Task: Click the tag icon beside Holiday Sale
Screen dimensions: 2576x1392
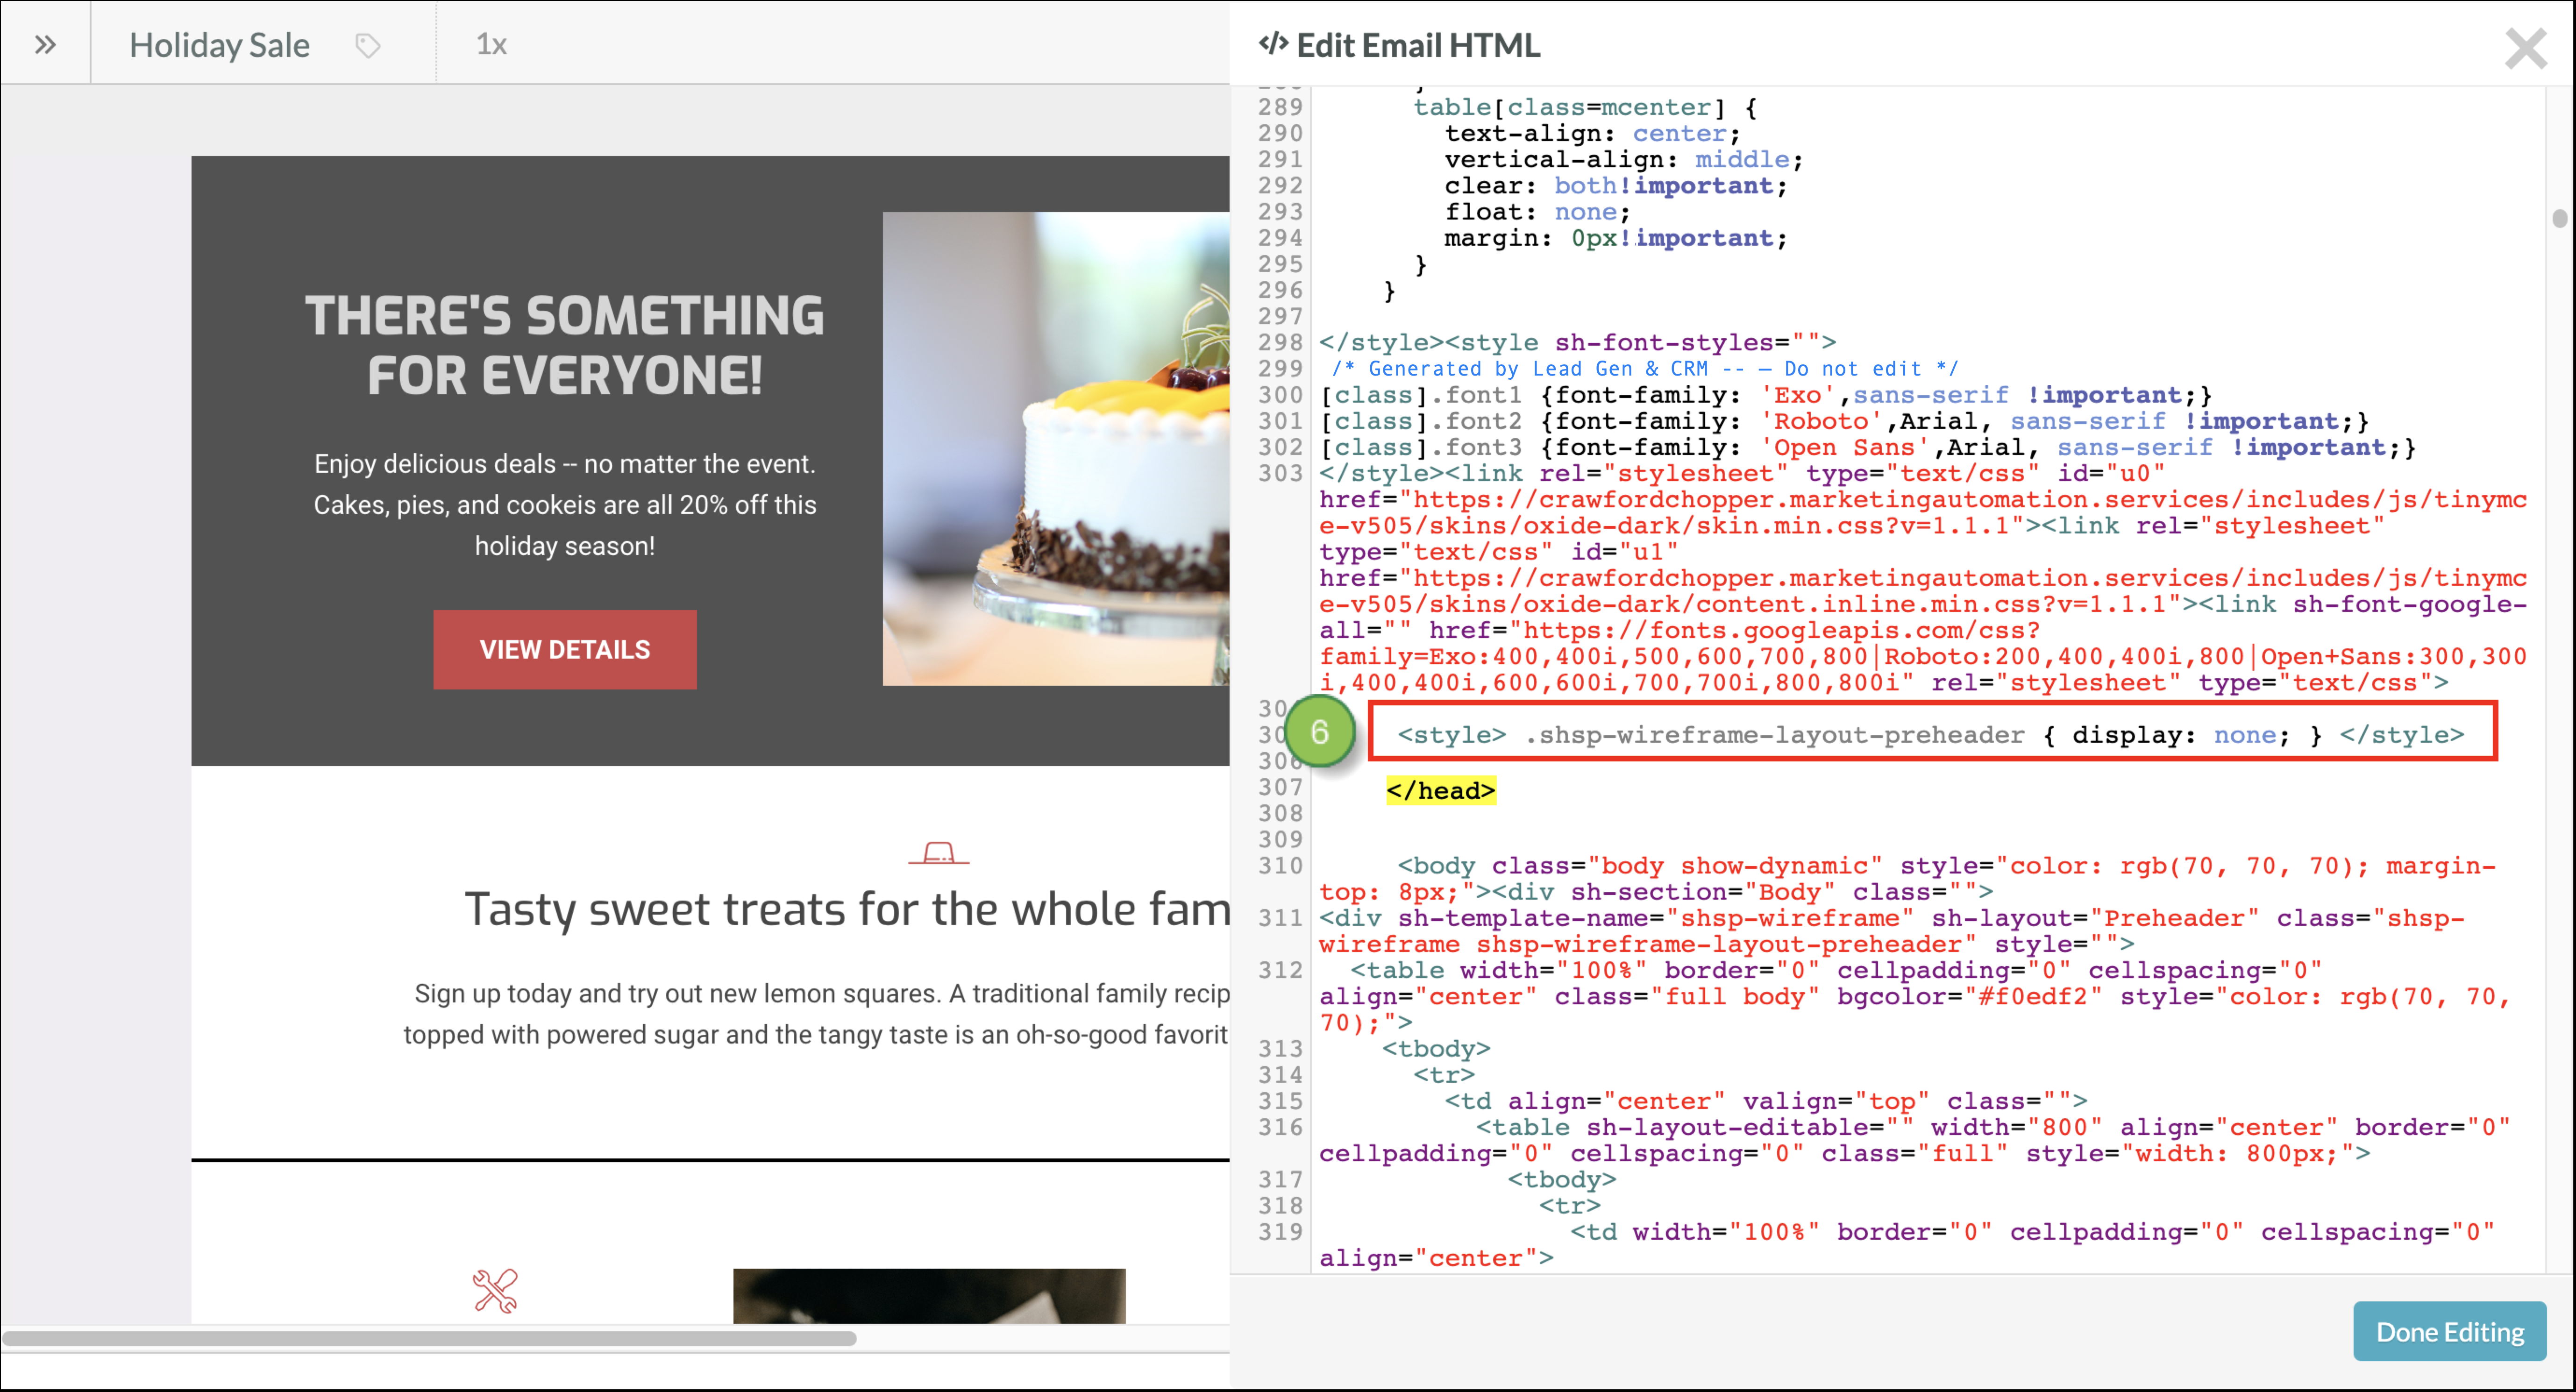Action: click(x=367, y=45)
